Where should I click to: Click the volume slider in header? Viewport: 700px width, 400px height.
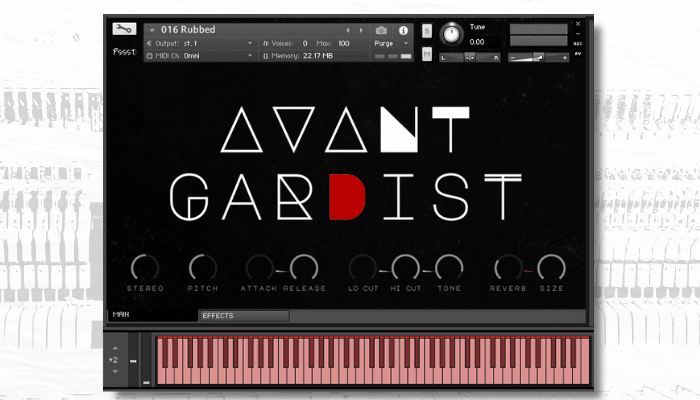click(x=538, y=58)
